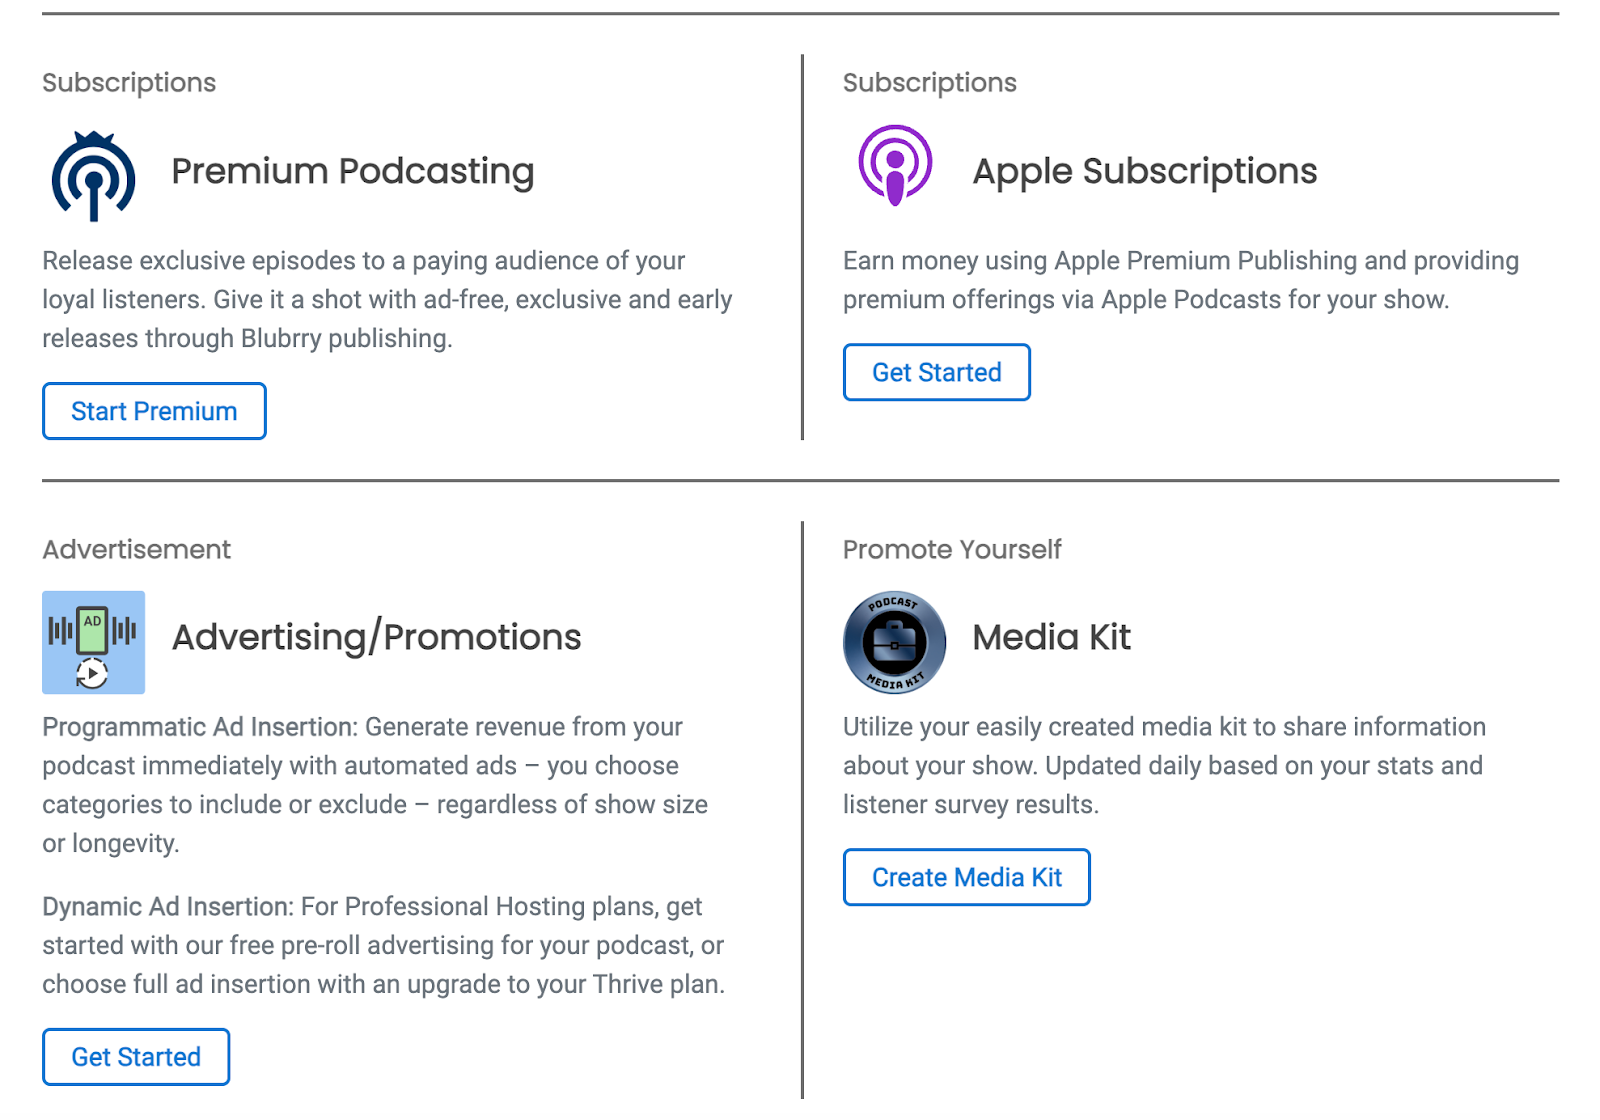Screen dimensions: 1600x1120
Task: Click the Advertisement section label
Action: click(136, 549)
